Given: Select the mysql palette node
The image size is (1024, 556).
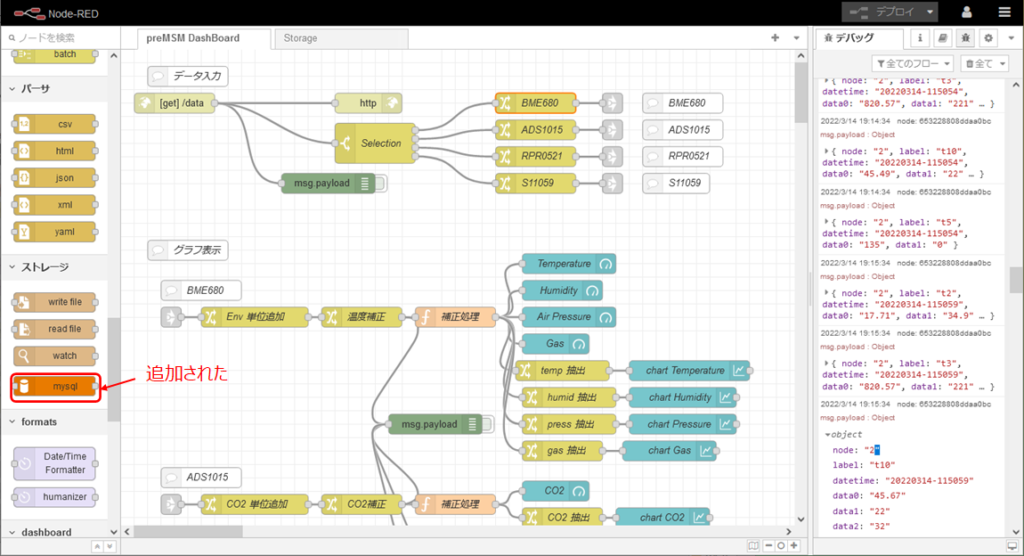Looking at the screenshot, I should [x=55, y=387].
